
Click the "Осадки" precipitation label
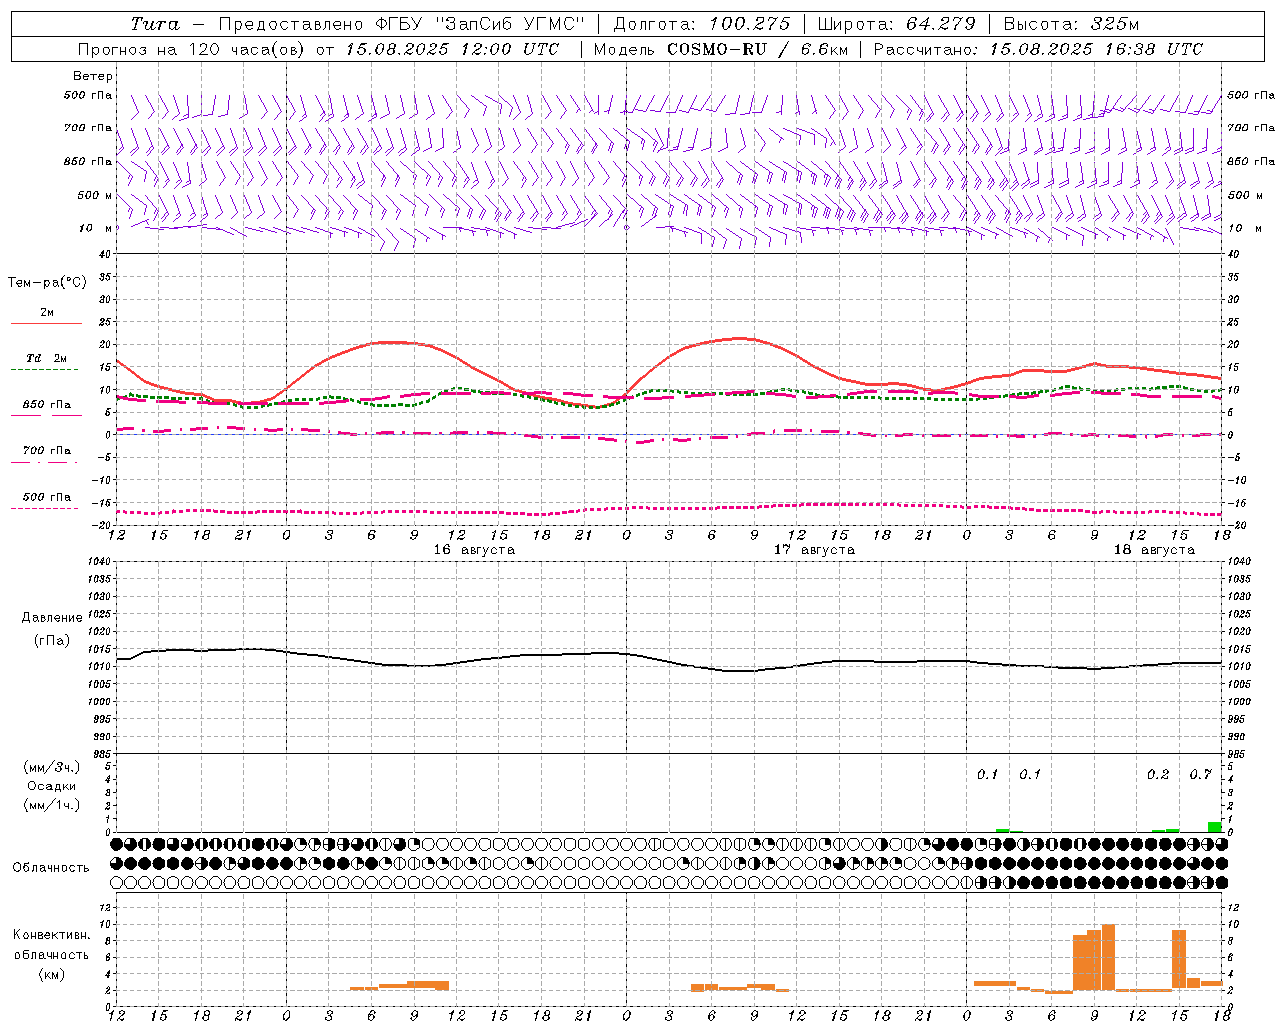pos(51,786)
